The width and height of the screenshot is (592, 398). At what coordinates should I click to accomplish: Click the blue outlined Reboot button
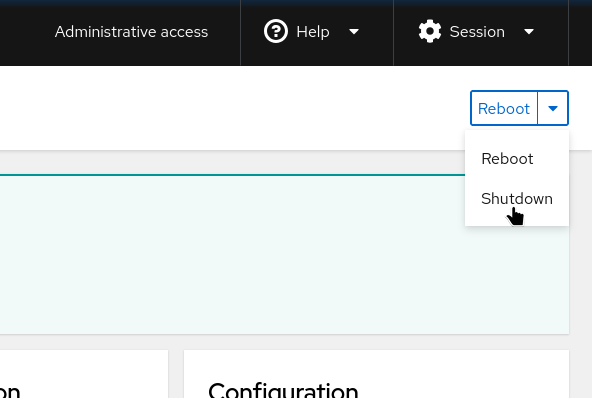pyautogui.click(x=504, y=108)
